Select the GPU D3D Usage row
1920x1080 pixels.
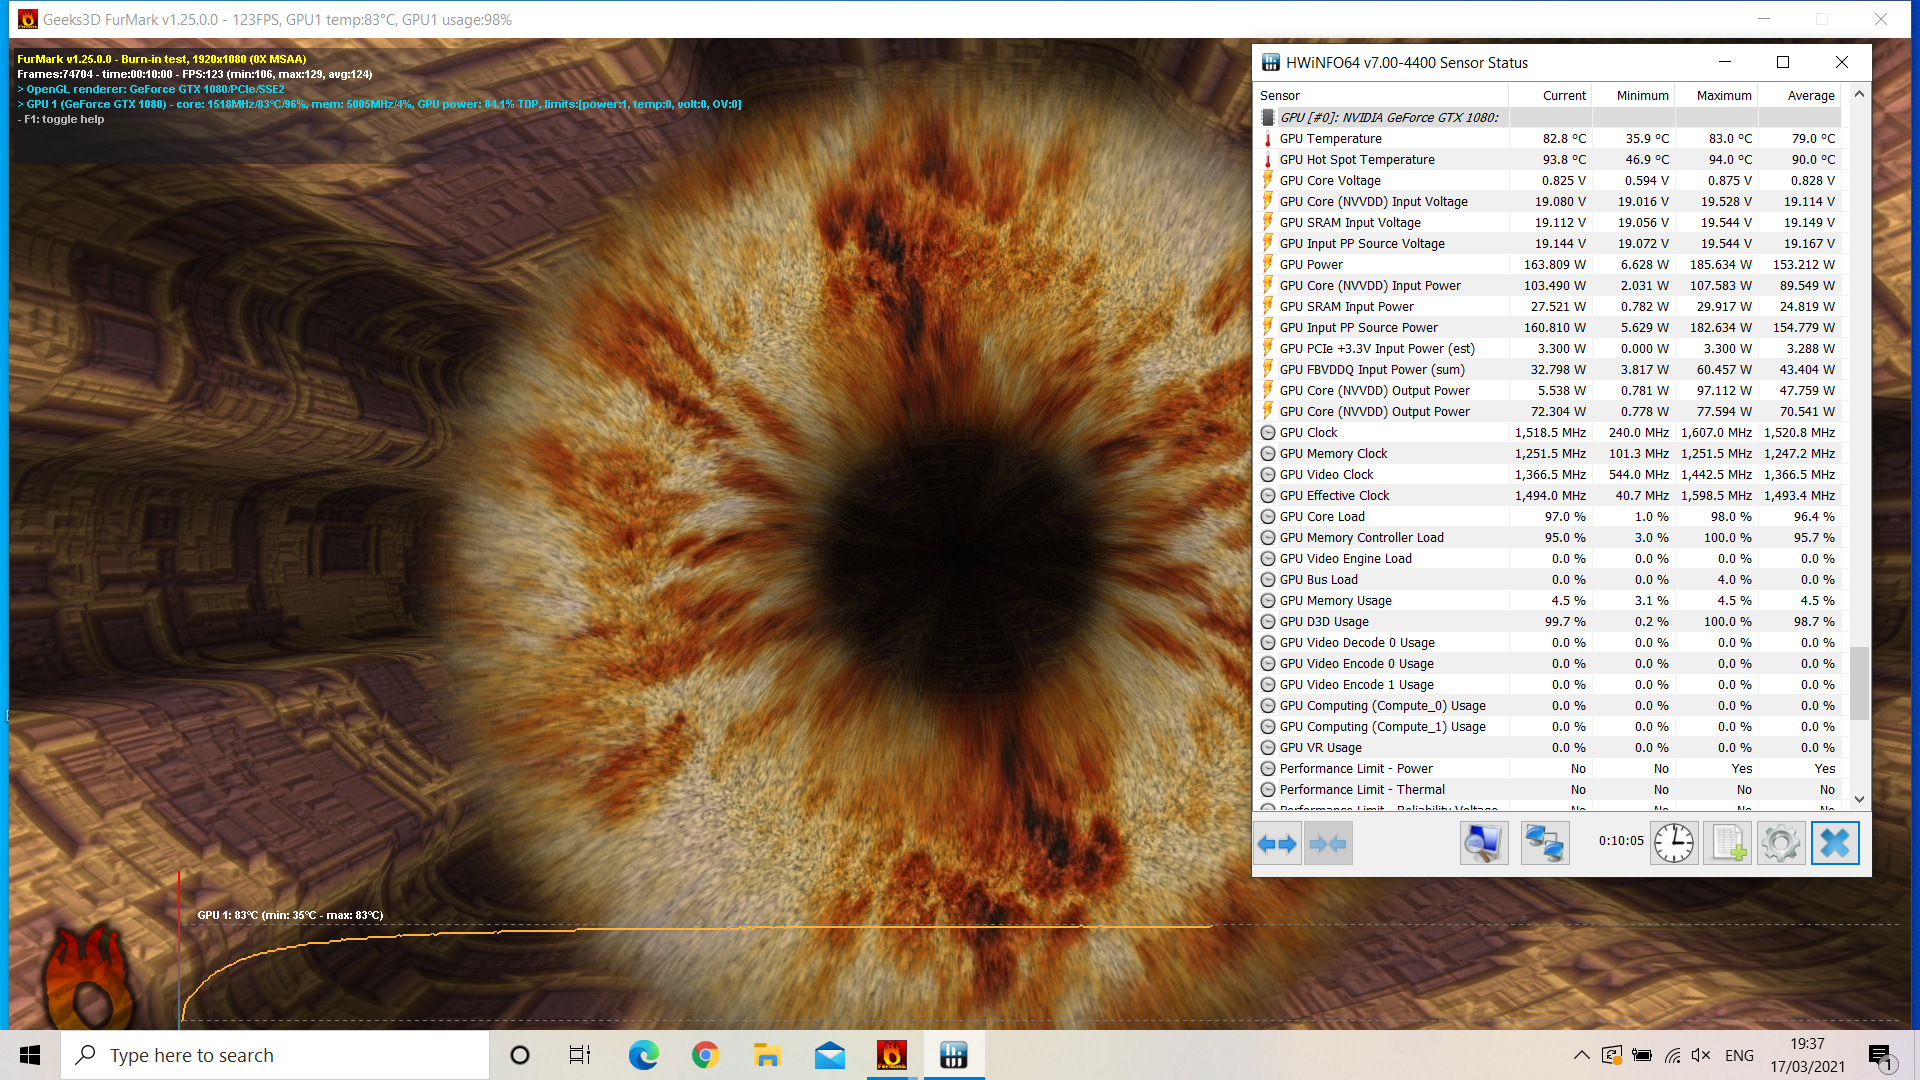(x=1548, y=622)
